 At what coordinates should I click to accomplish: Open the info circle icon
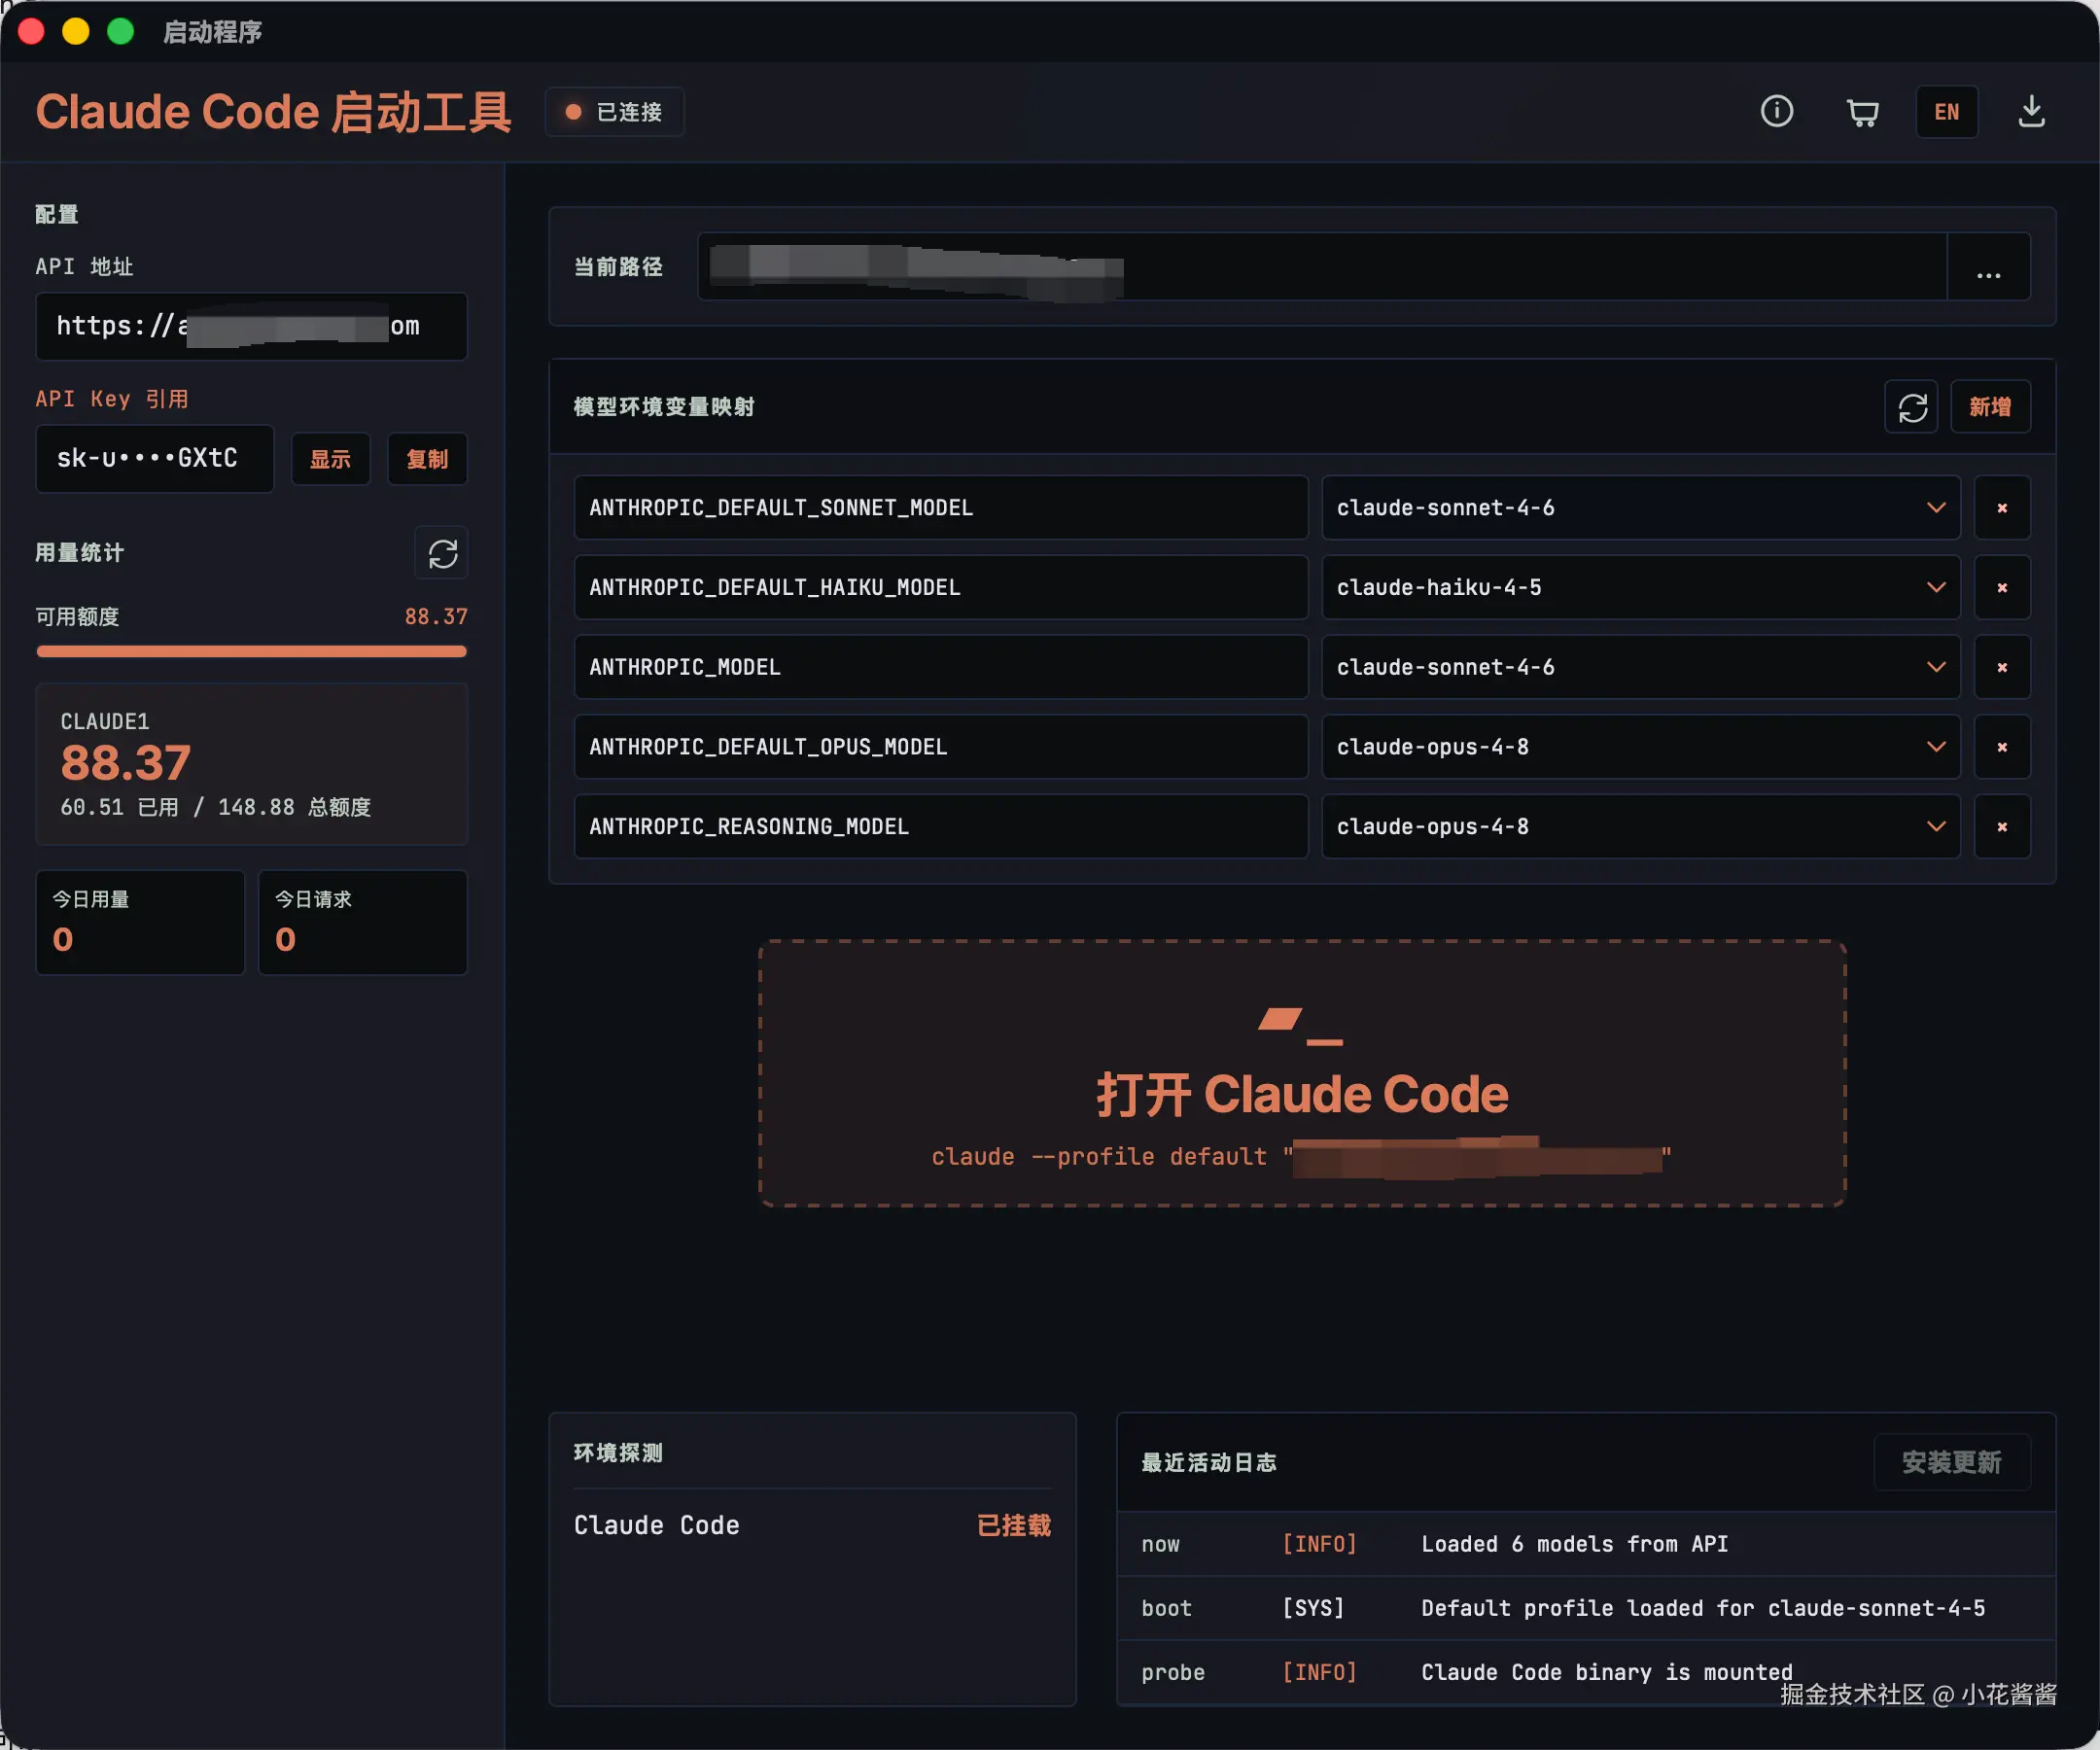pos(1776,111)
